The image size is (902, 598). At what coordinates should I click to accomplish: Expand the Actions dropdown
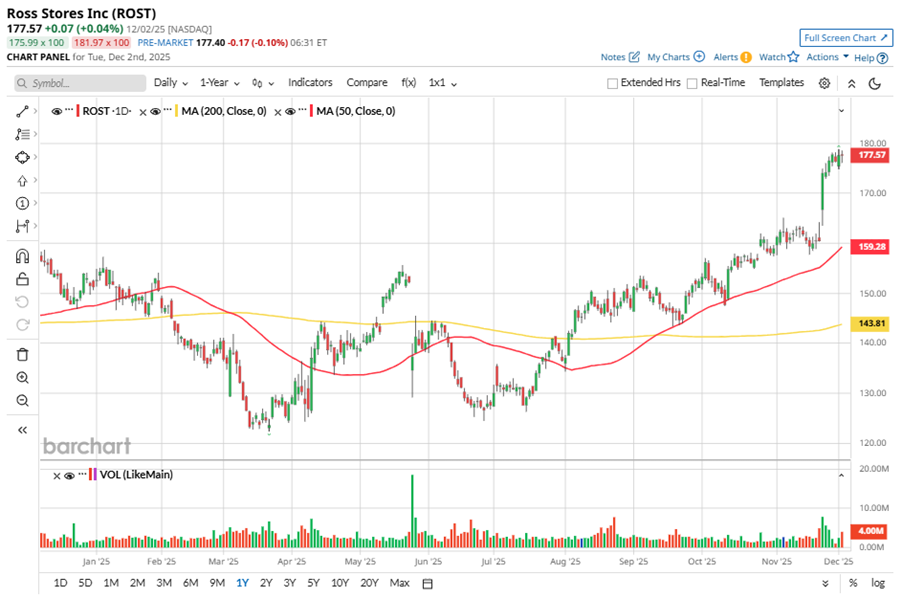tap(827, 57)
